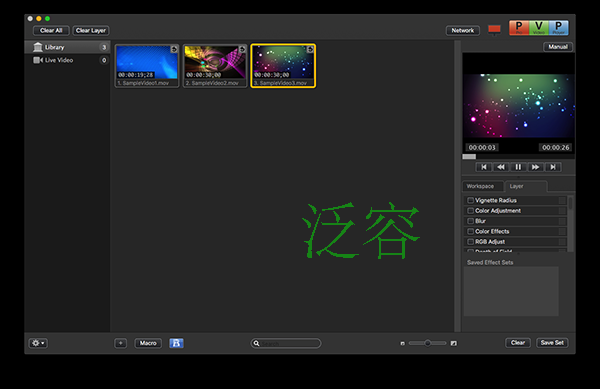Rewind the playing video
This screenshot has width=600, height=389.
[501, 167]
